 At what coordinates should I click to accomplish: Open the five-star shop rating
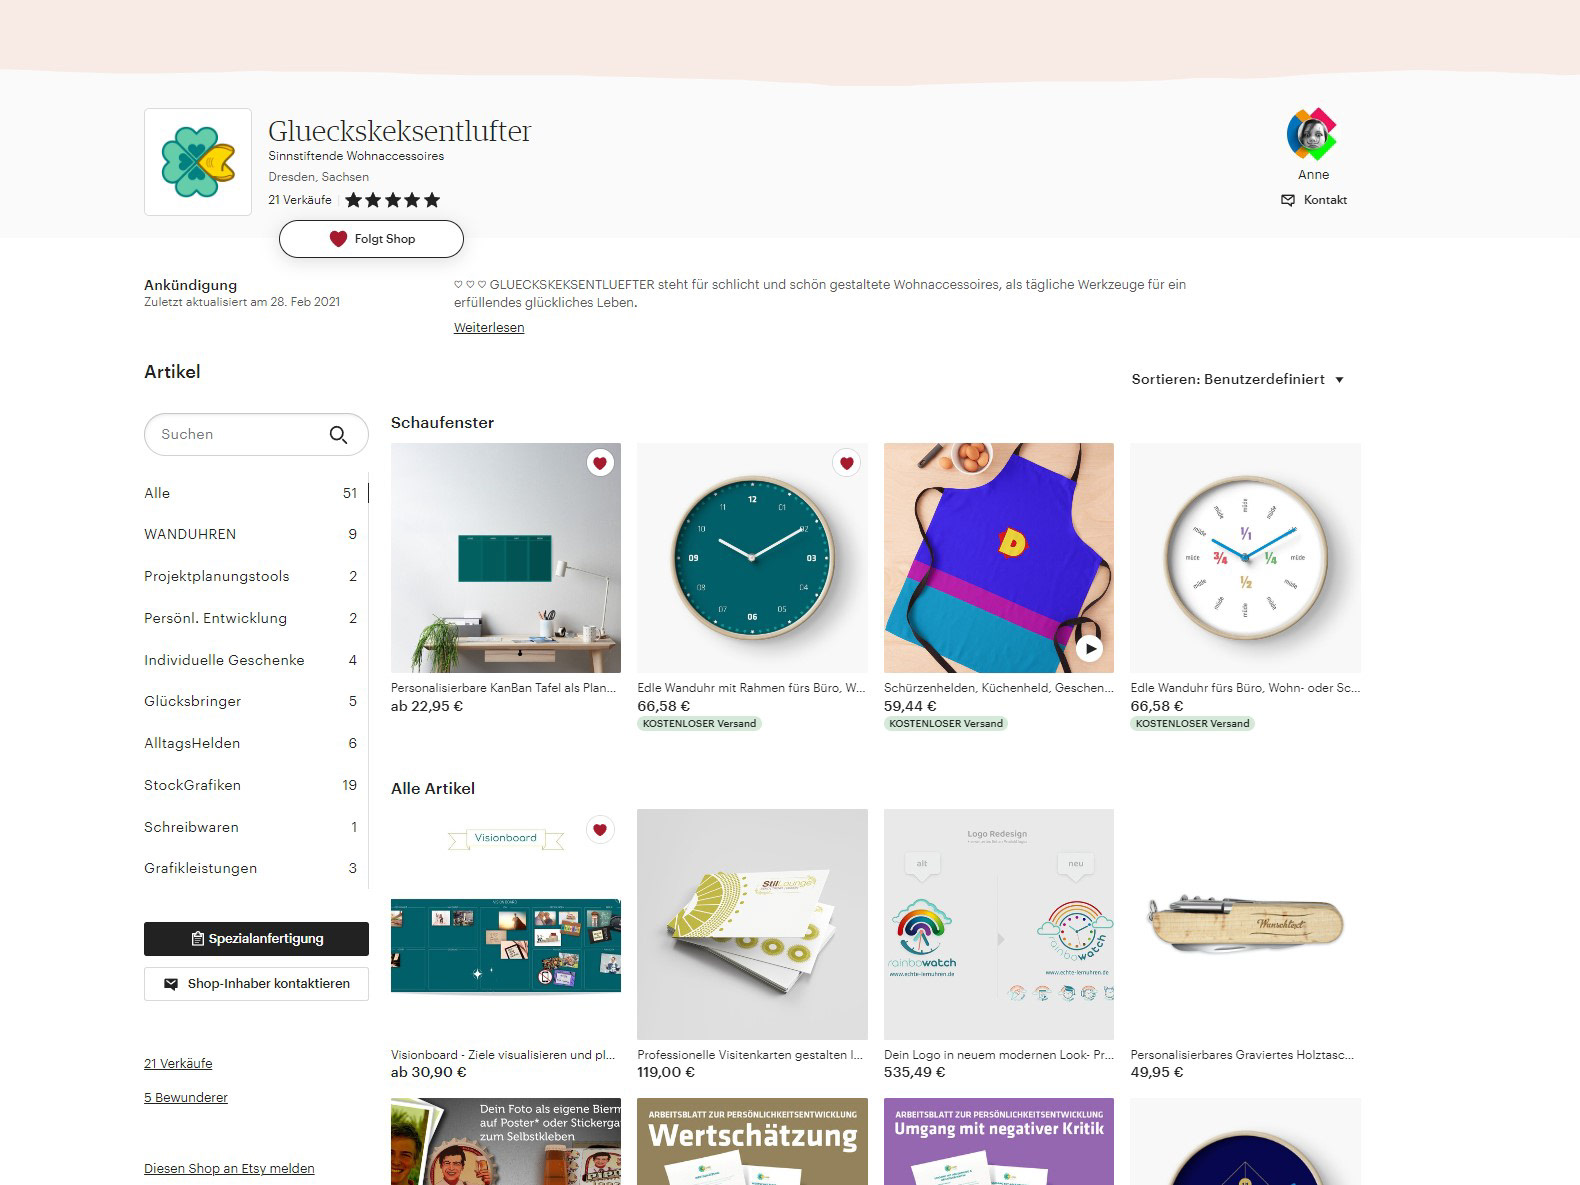(392, 200)
